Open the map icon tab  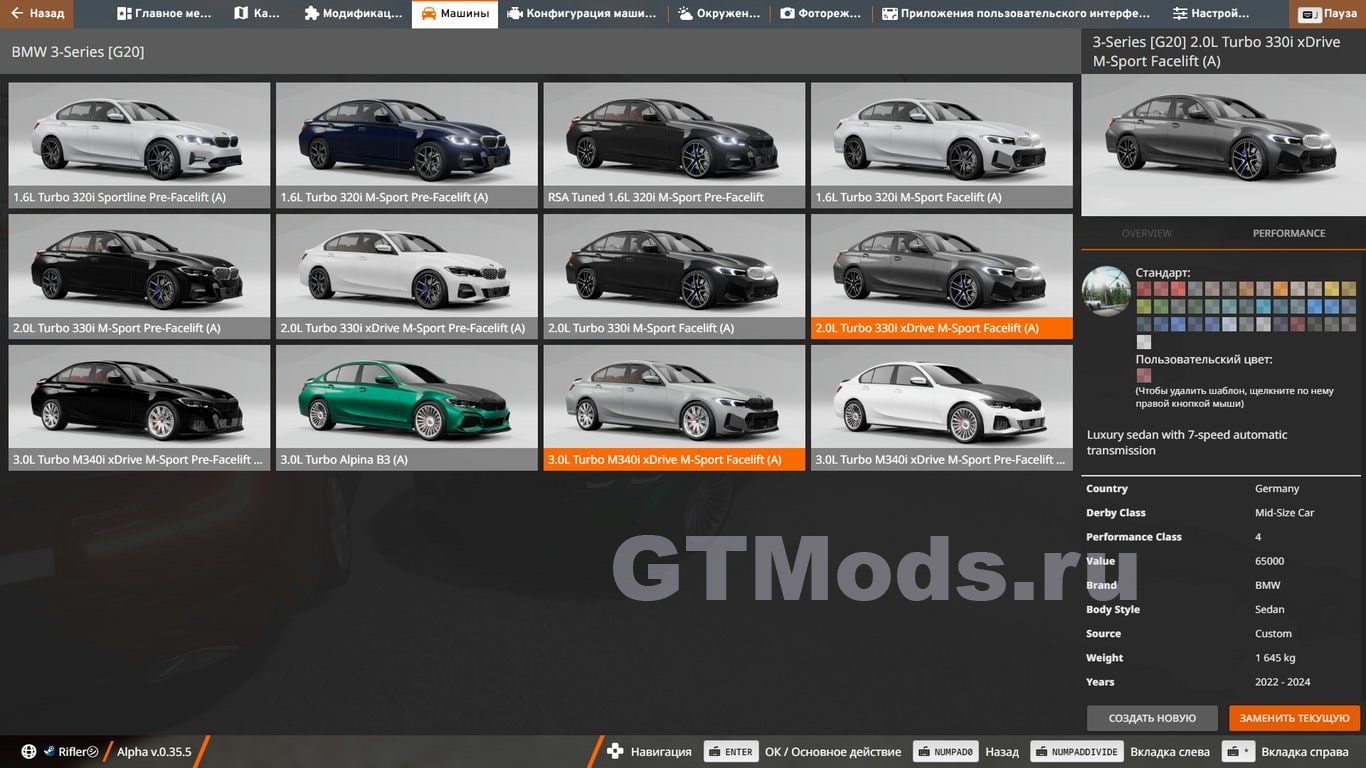click(x=257, y=14)
